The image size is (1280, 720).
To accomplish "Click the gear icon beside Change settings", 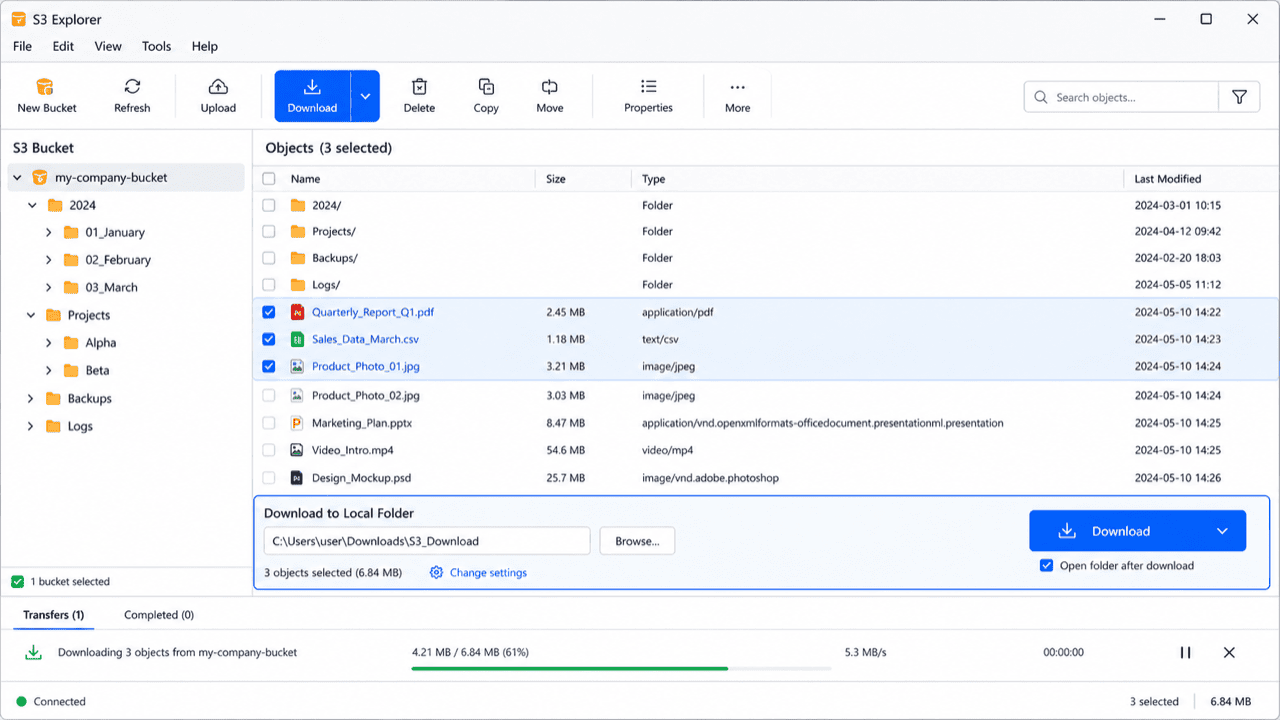I will [x=436, y=573].
